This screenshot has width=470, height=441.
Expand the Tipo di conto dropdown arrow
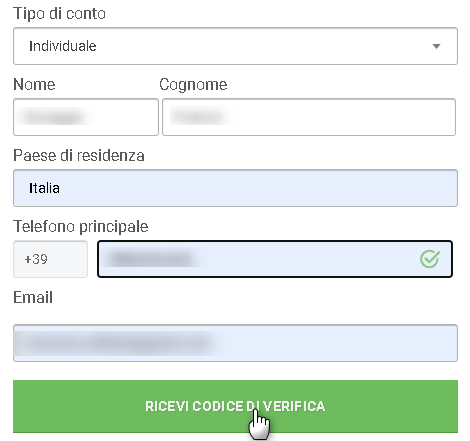436,46
